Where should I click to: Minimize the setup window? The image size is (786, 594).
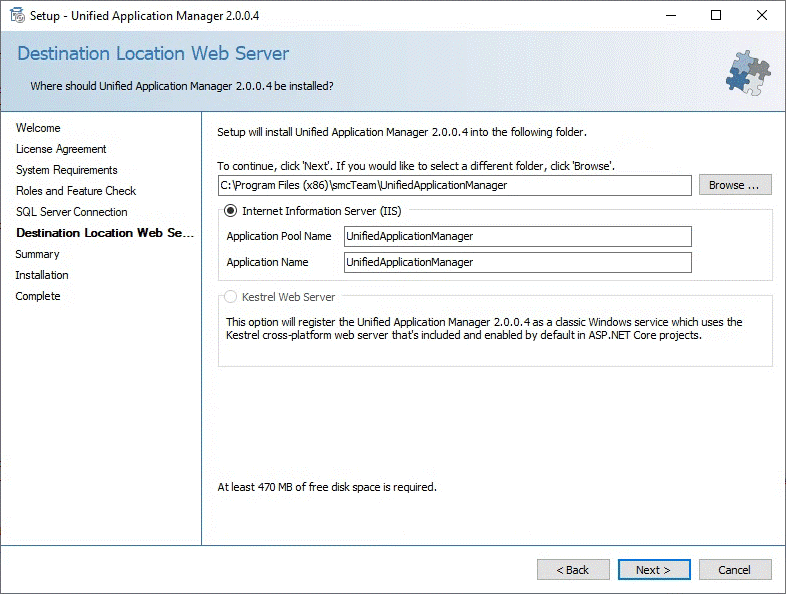671,16
